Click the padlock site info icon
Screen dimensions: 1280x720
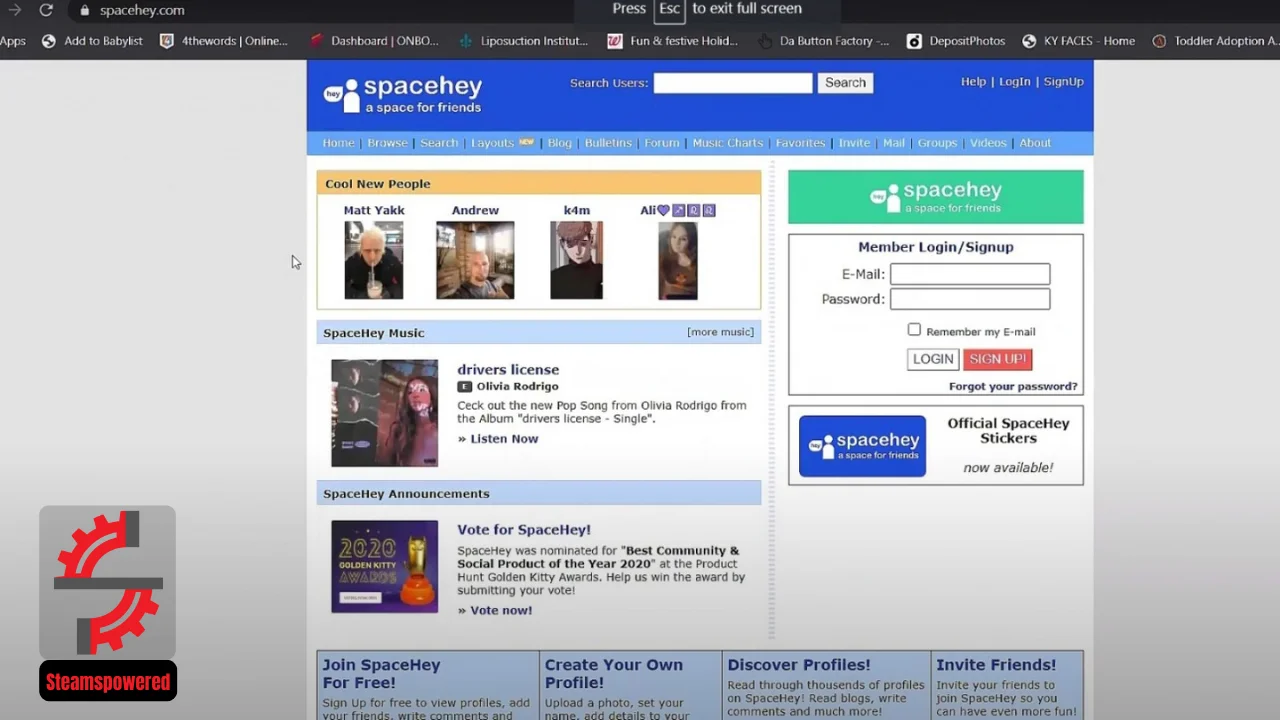click(x=84, y=10)
